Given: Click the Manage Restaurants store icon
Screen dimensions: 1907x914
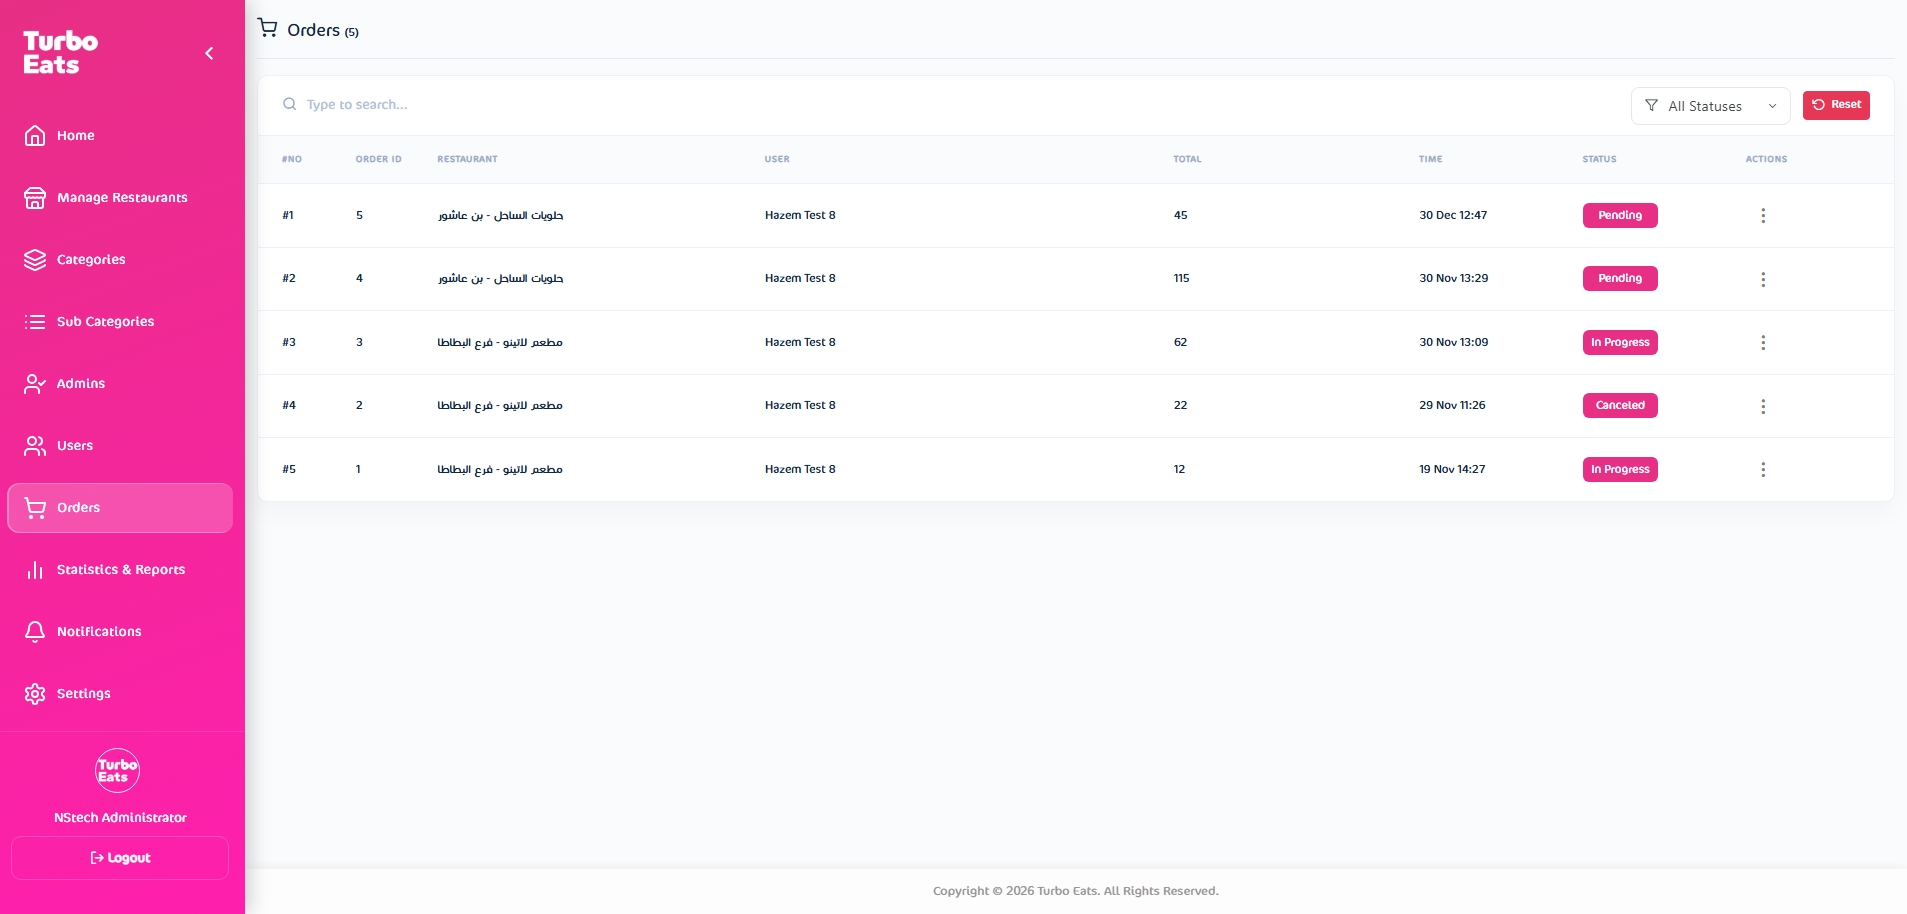Looking at the screenshot, I should [x=35, y=198].
